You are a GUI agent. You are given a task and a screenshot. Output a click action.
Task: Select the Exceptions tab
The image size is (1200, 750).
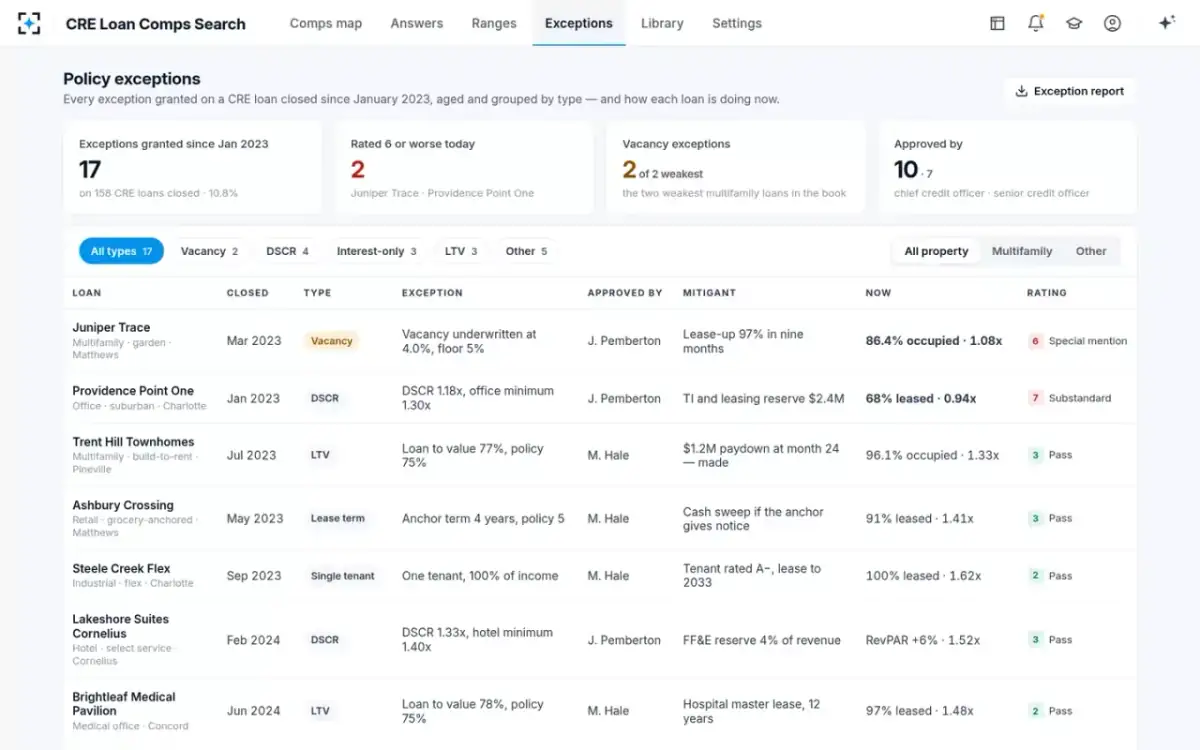coord(579,23)
